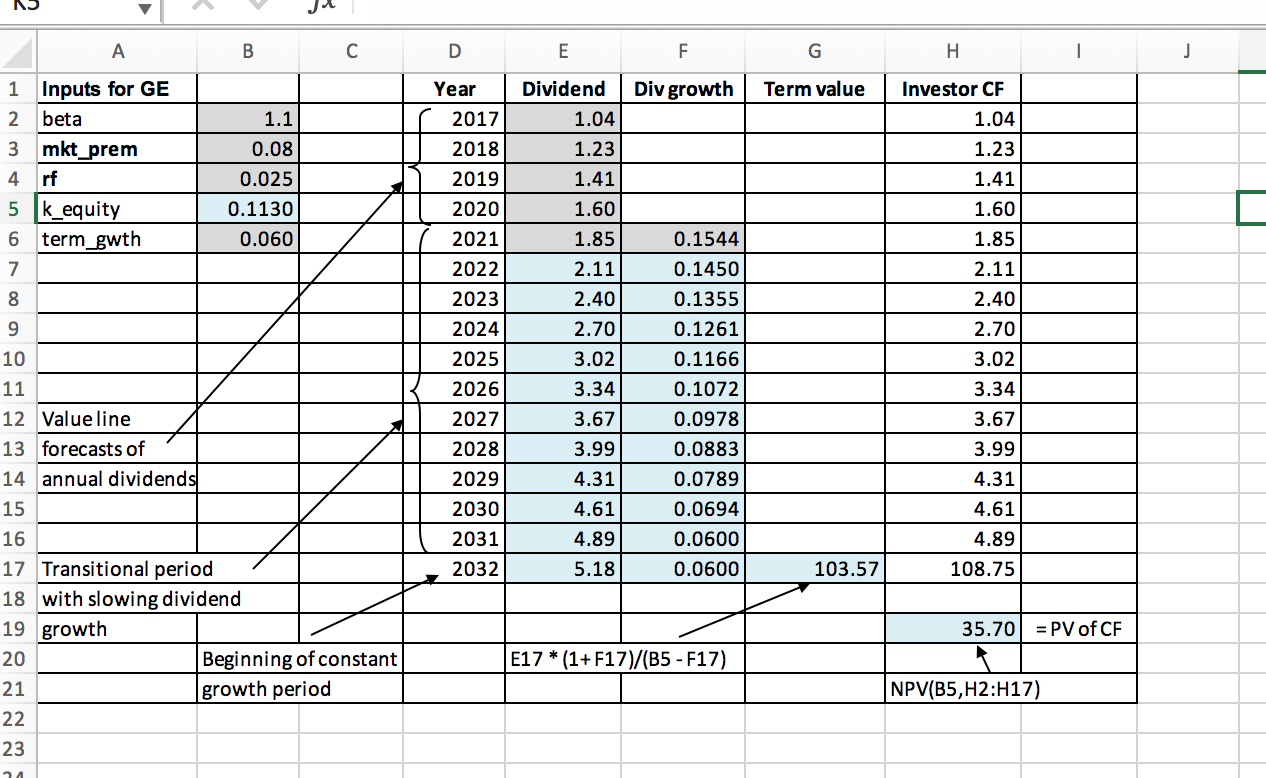The width and height of the screenshot is (1266, 778).
Task: Select the year cell showing 2032
Action: pos(455,568)
